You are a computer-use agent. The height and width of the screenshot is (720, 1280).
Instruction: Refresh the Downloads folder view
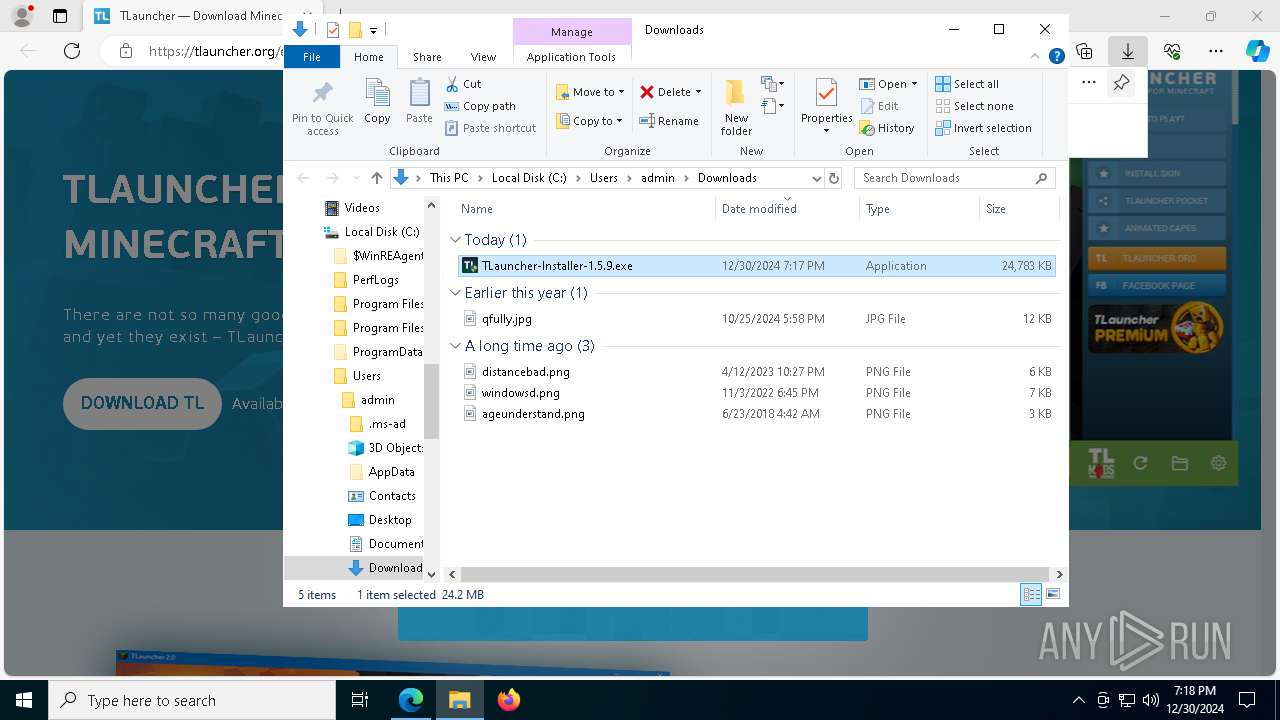click(834, 178)
